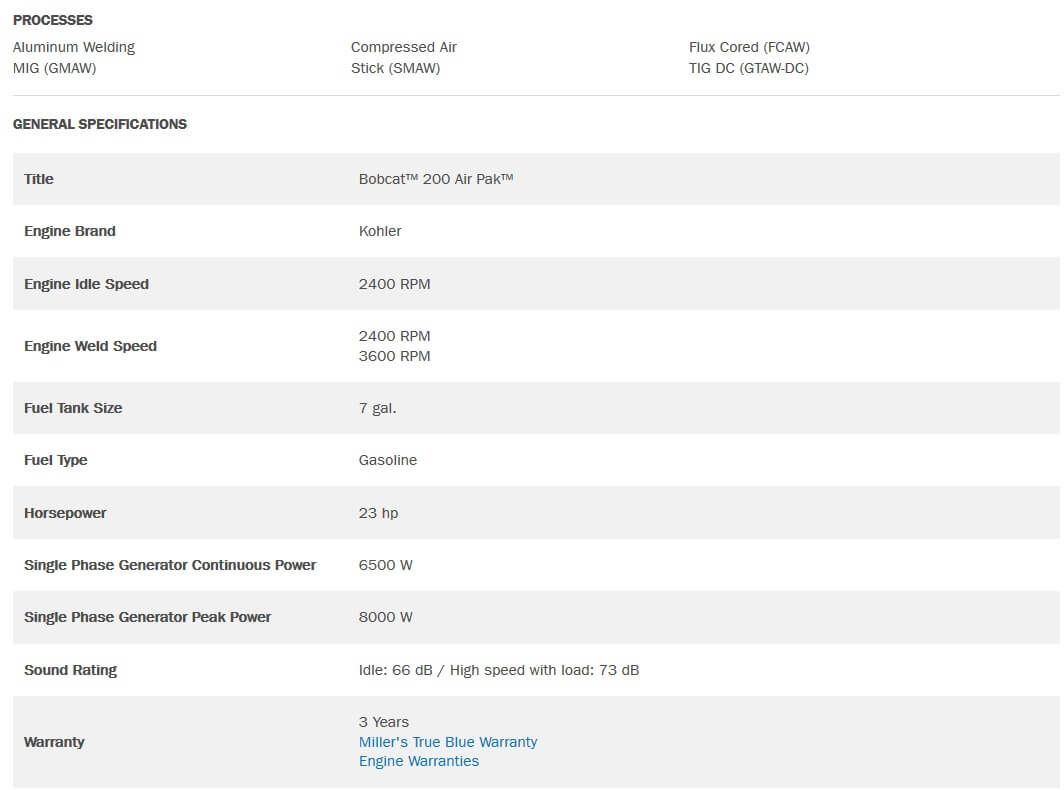Select the '3 Years' warranty value
Screen dimensions: 1064x790
[384, 722]
